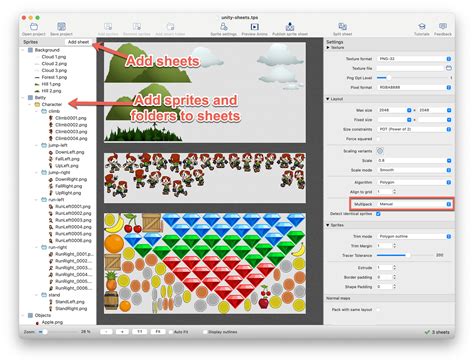The height and width of the screenshot is (364, 474).
Task: Click the Open project toolbar icon
Action: [34, 26]
